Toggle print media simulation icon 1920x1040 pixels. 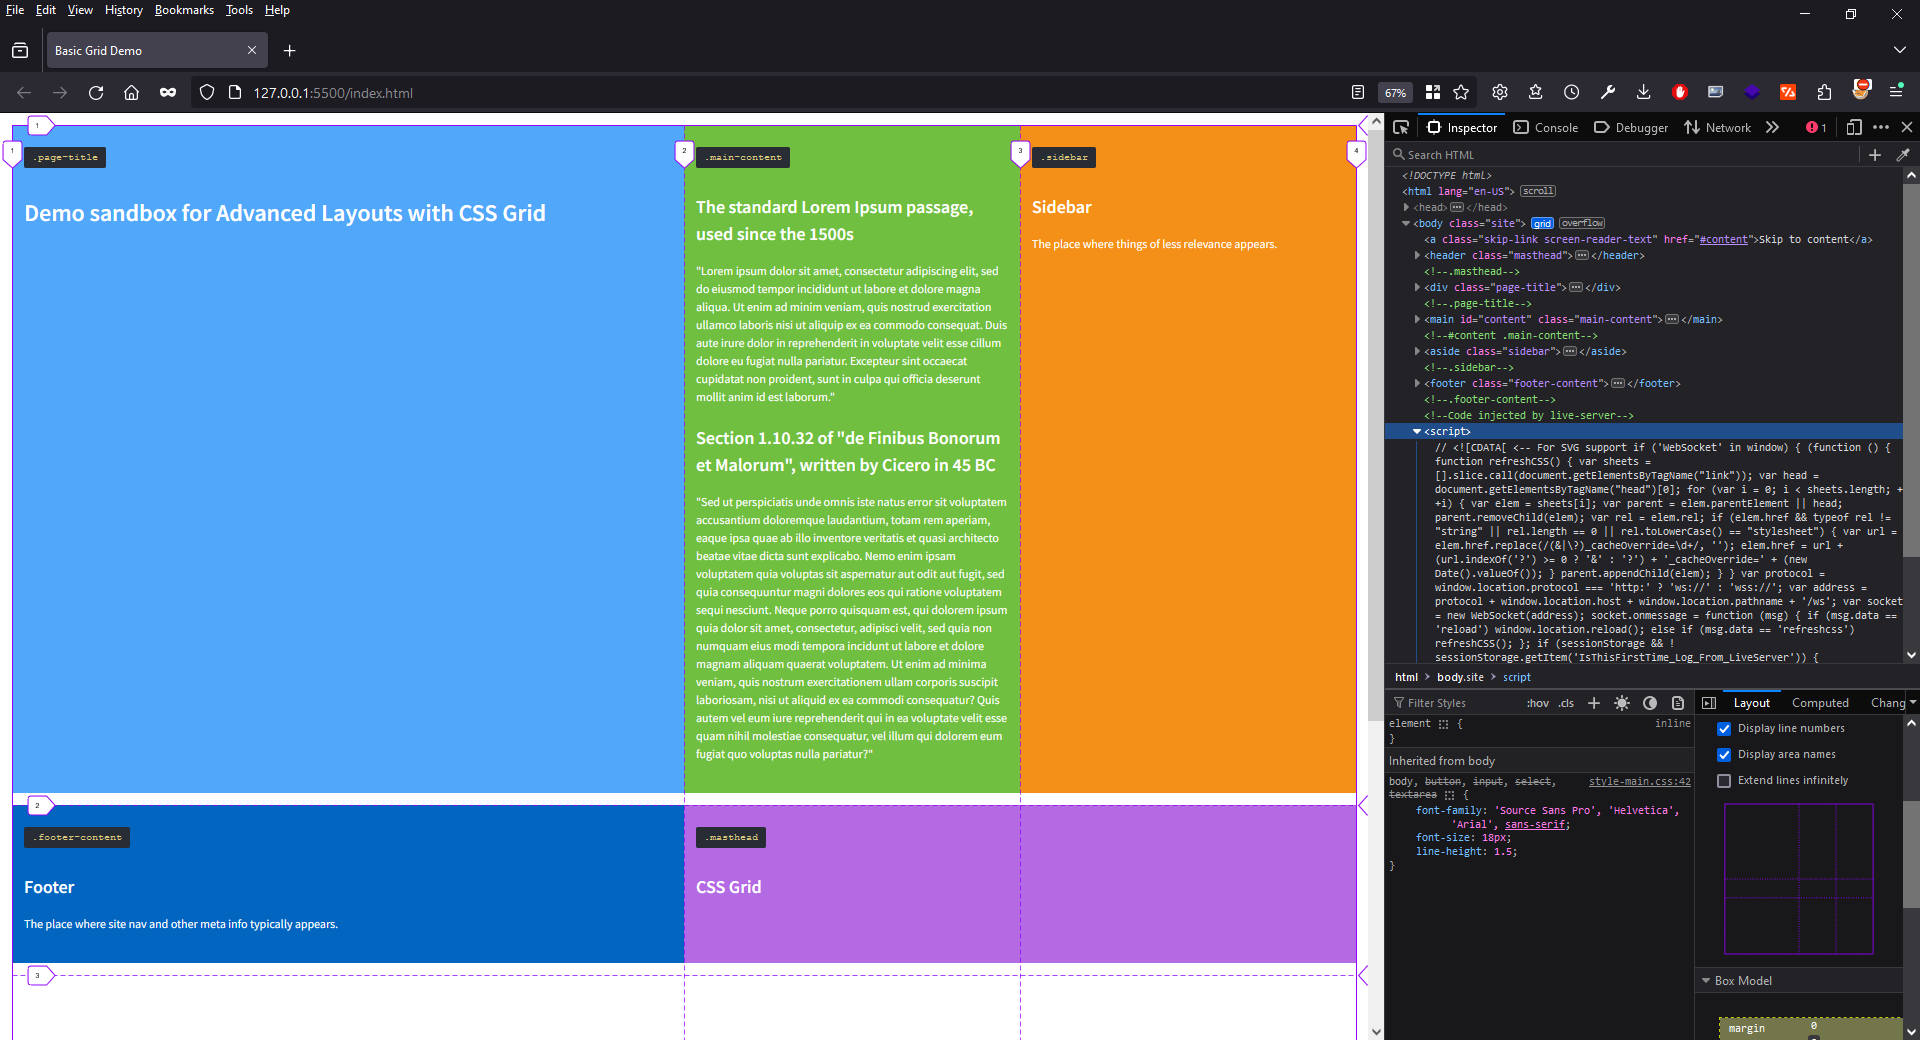pos(1678,703)
